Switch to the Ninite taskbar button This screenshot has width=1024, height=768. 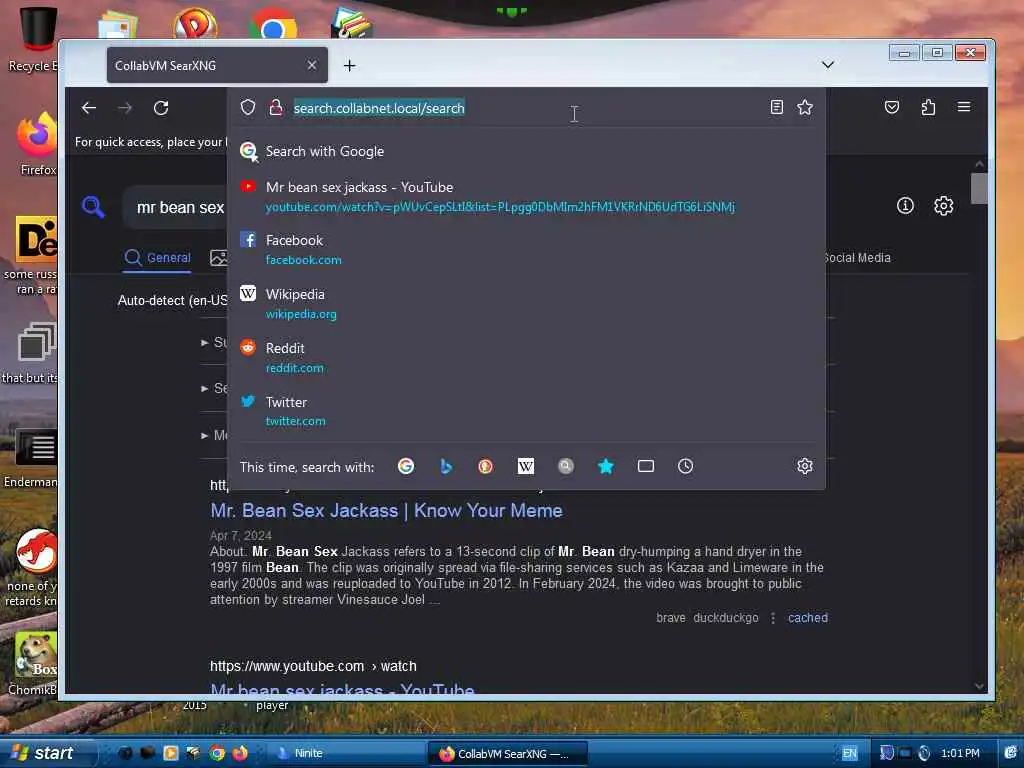click(345, 753)
